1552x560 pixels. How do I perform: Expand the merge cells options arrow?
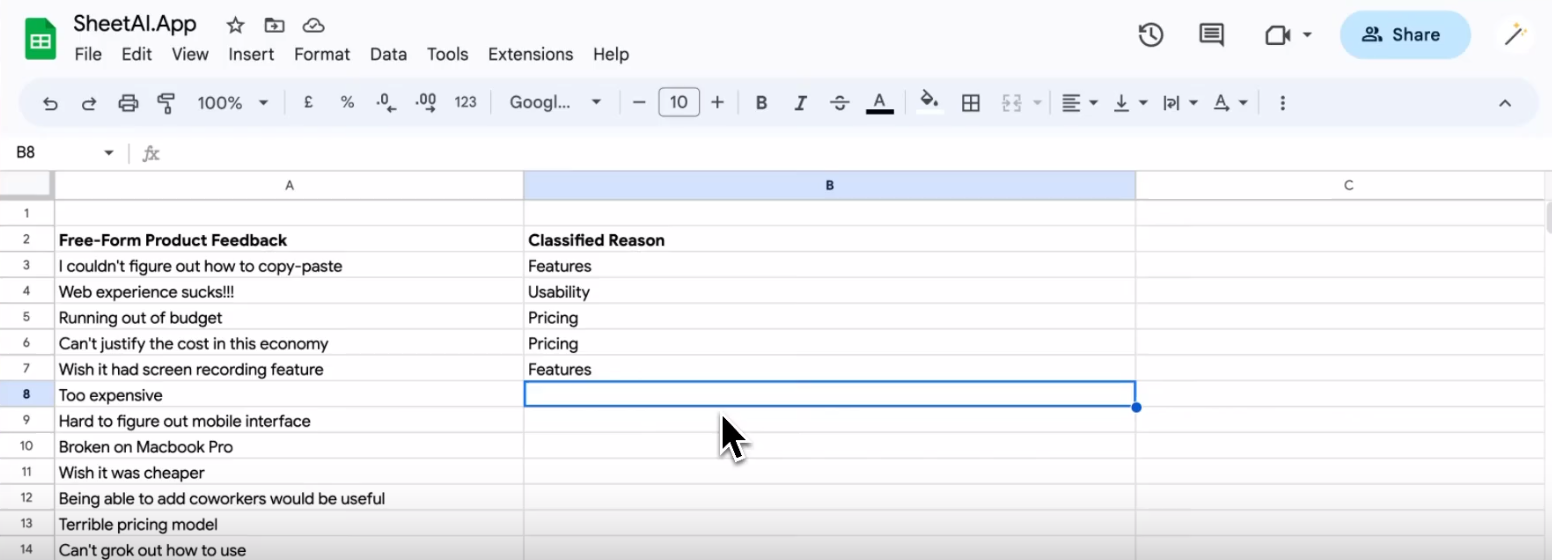click(x=1037, y=103)
